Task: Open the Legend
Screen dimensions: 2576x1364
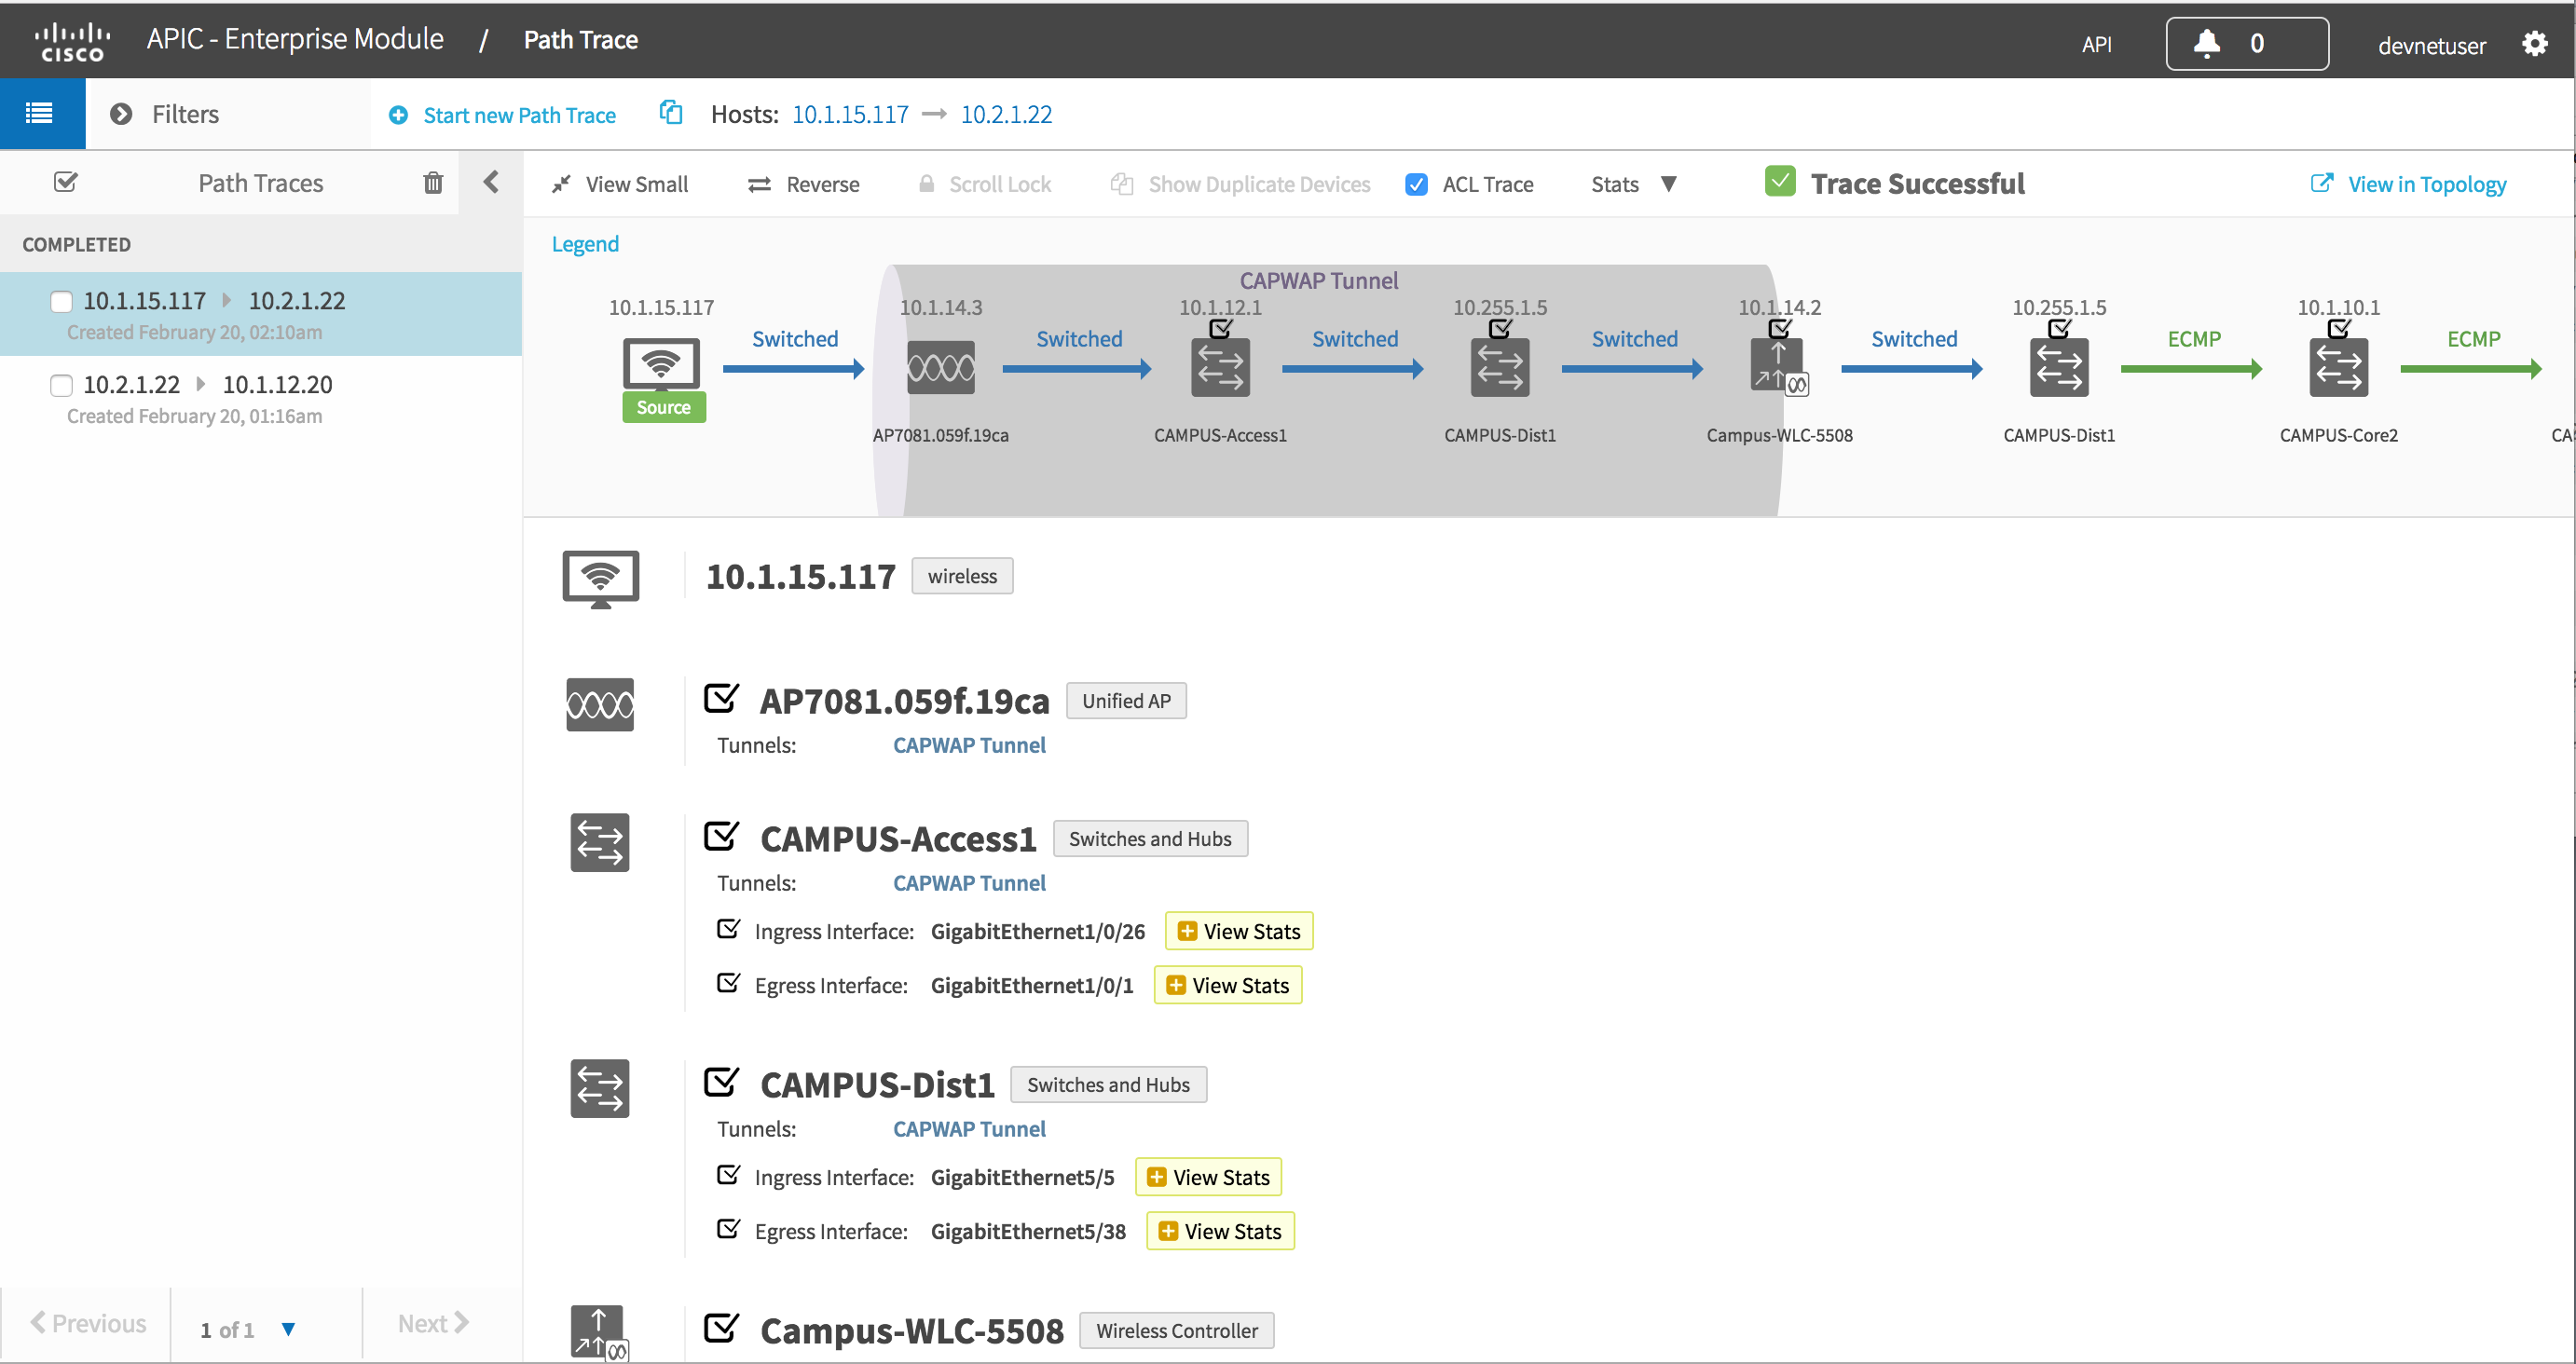Action: click(x=585, y=244)
